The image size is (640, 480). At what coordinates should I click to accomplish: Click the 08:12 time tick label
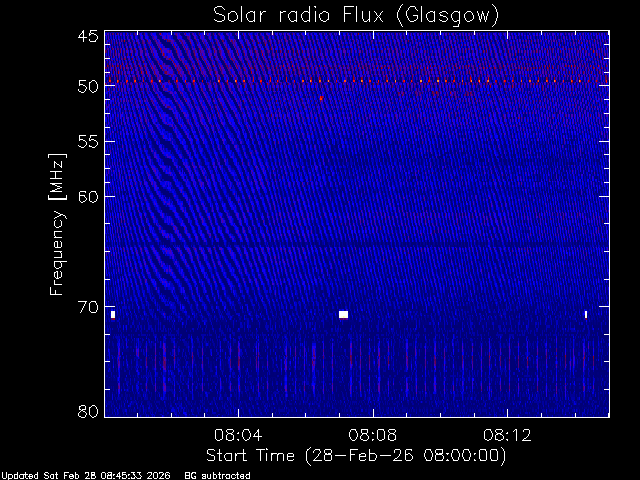click(507, 435)
